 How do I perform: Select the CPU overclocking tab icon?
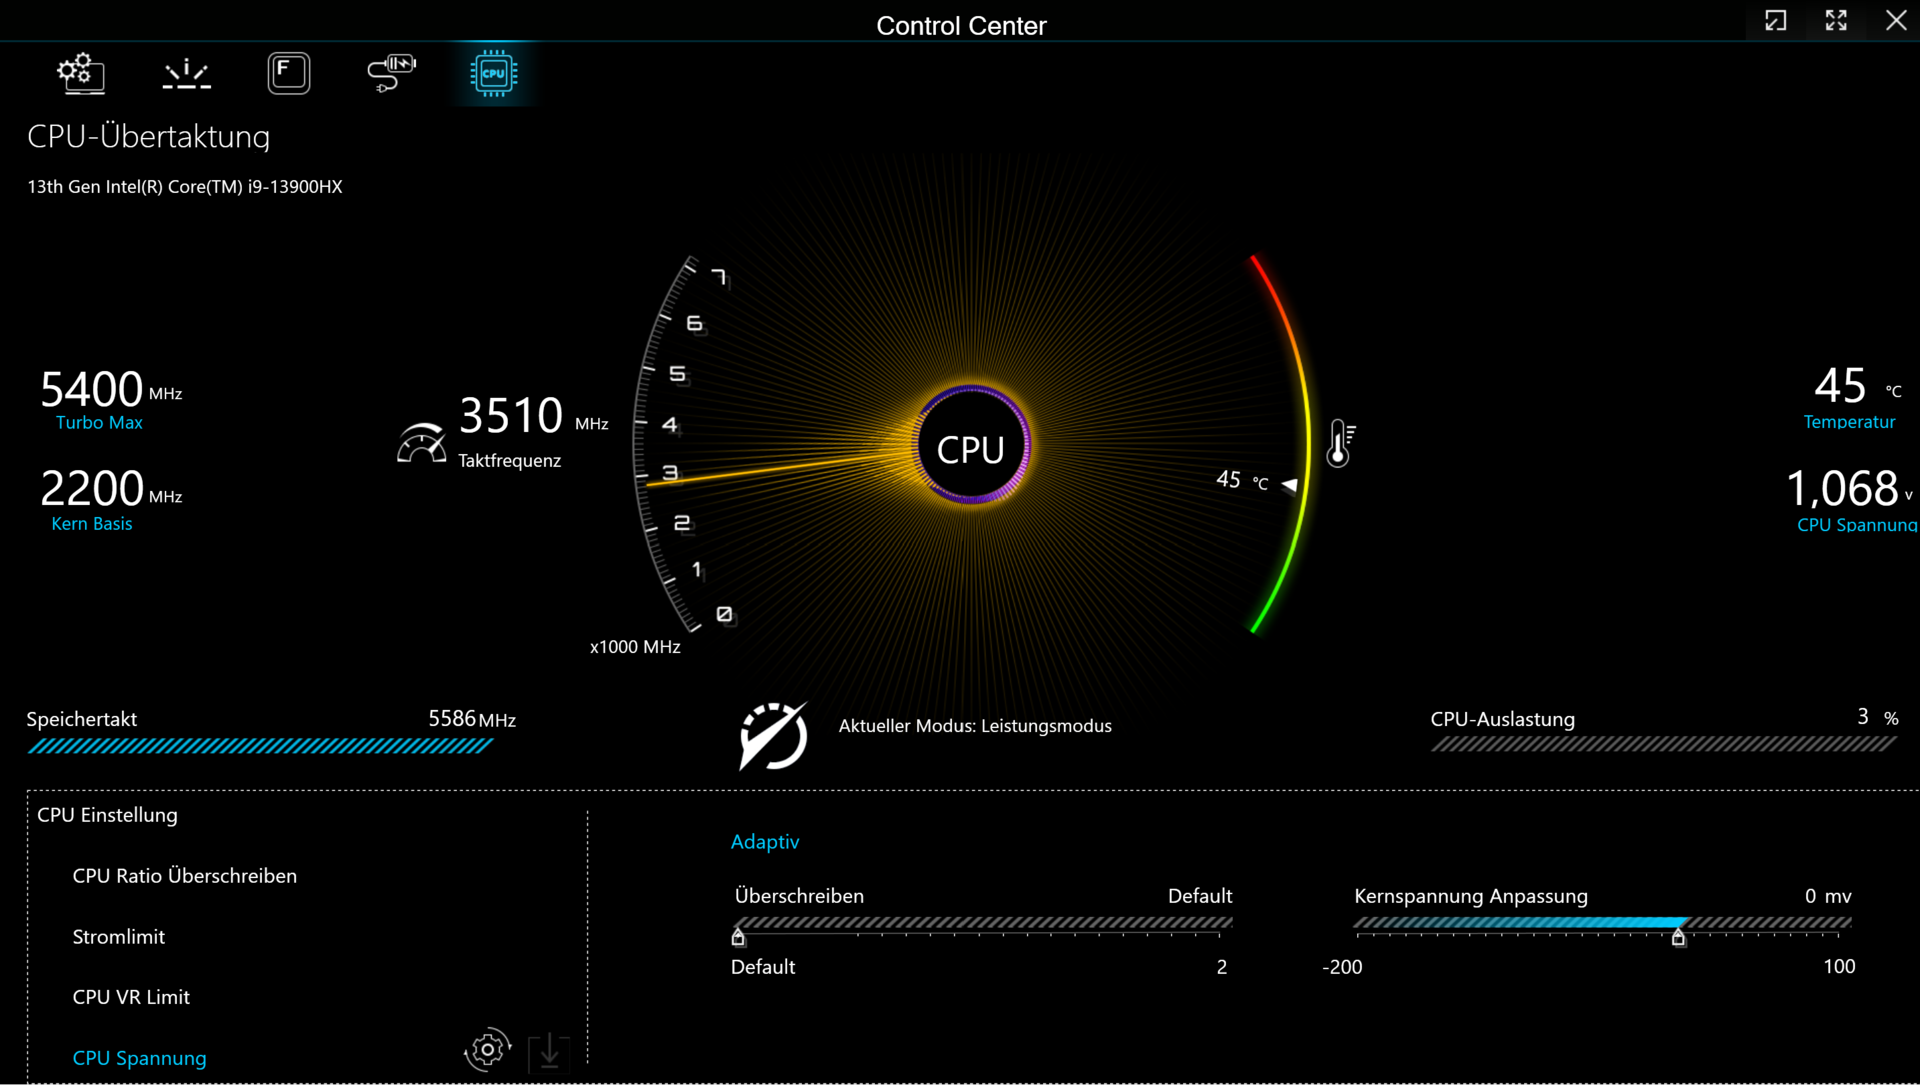tap(493, 73)
